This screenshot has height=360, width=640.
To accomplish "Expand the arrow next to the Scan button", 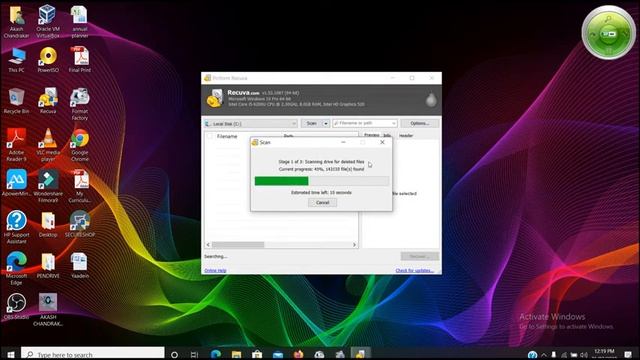I will (326, 123).
